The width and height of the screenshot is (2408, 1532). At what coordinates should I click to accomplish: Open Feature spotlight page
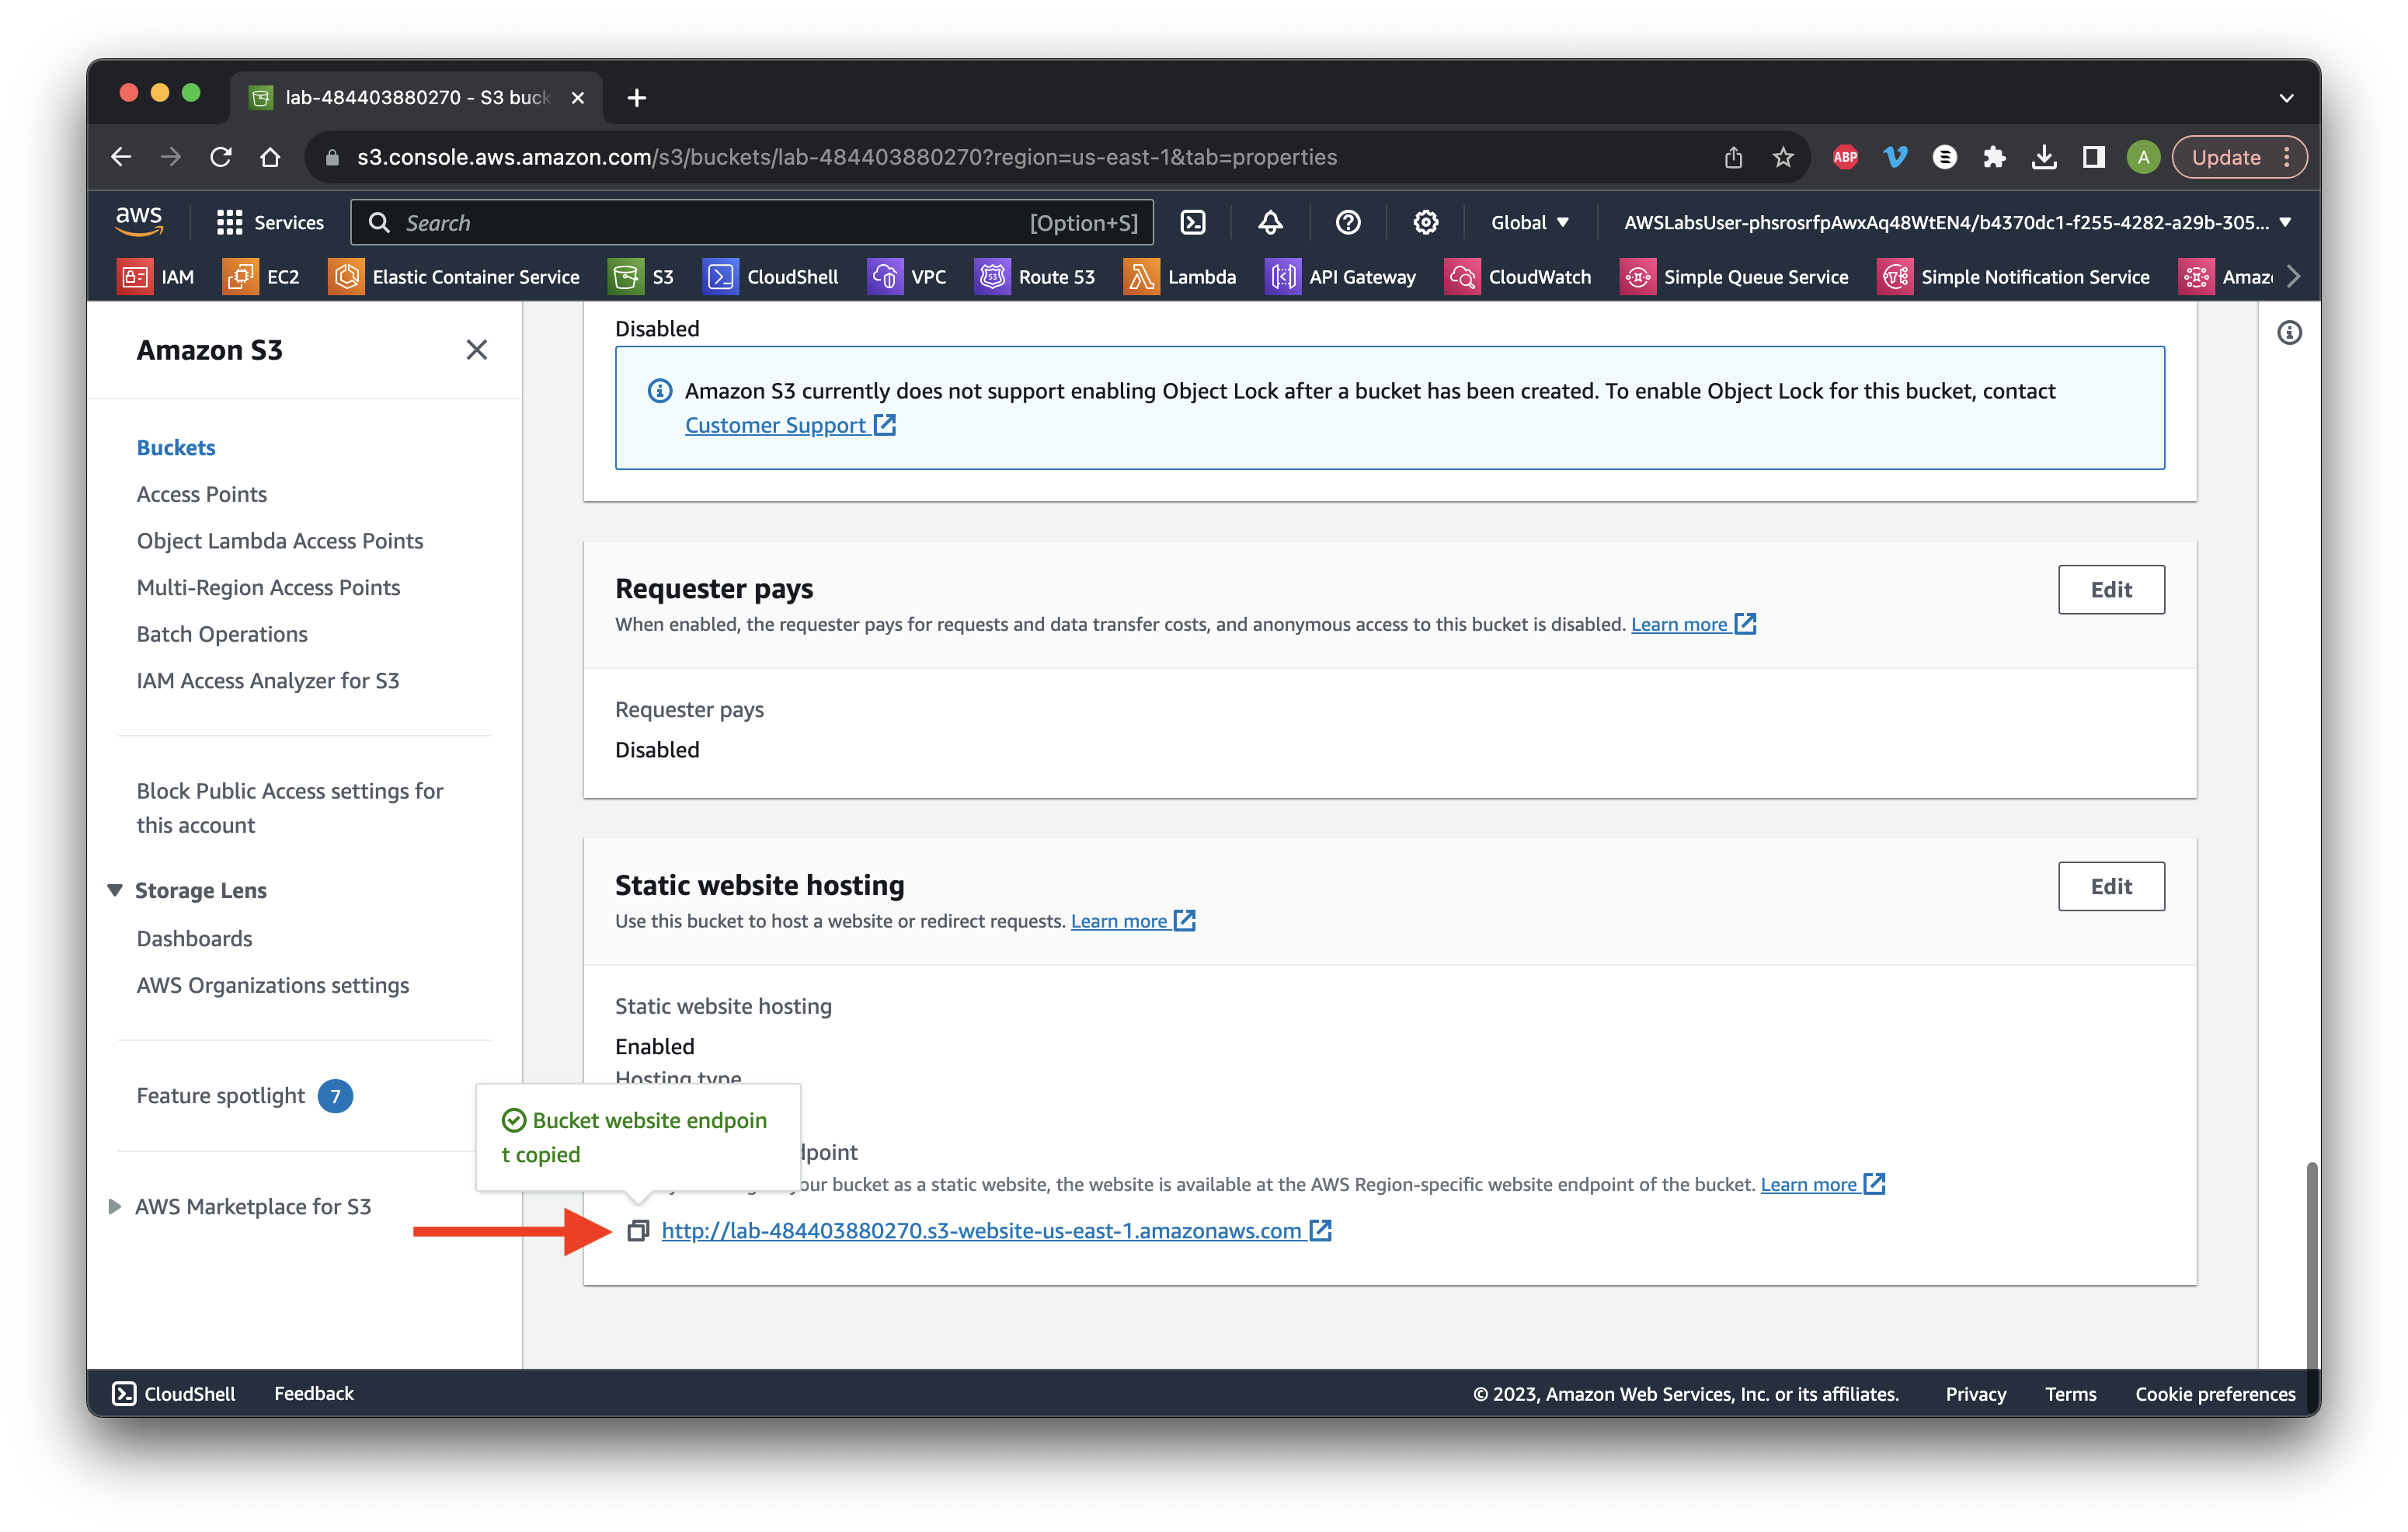point(221,1096)
